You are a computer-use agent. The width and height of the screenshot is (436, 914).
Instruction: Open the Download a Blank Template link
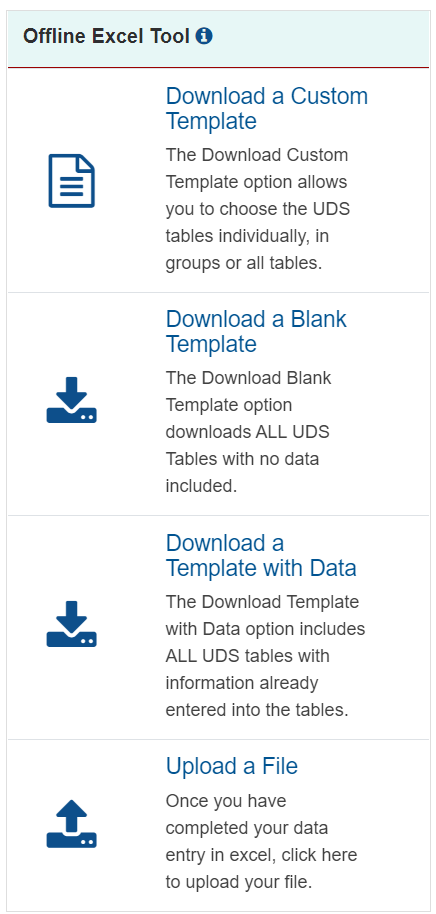[x=256, y=331]
